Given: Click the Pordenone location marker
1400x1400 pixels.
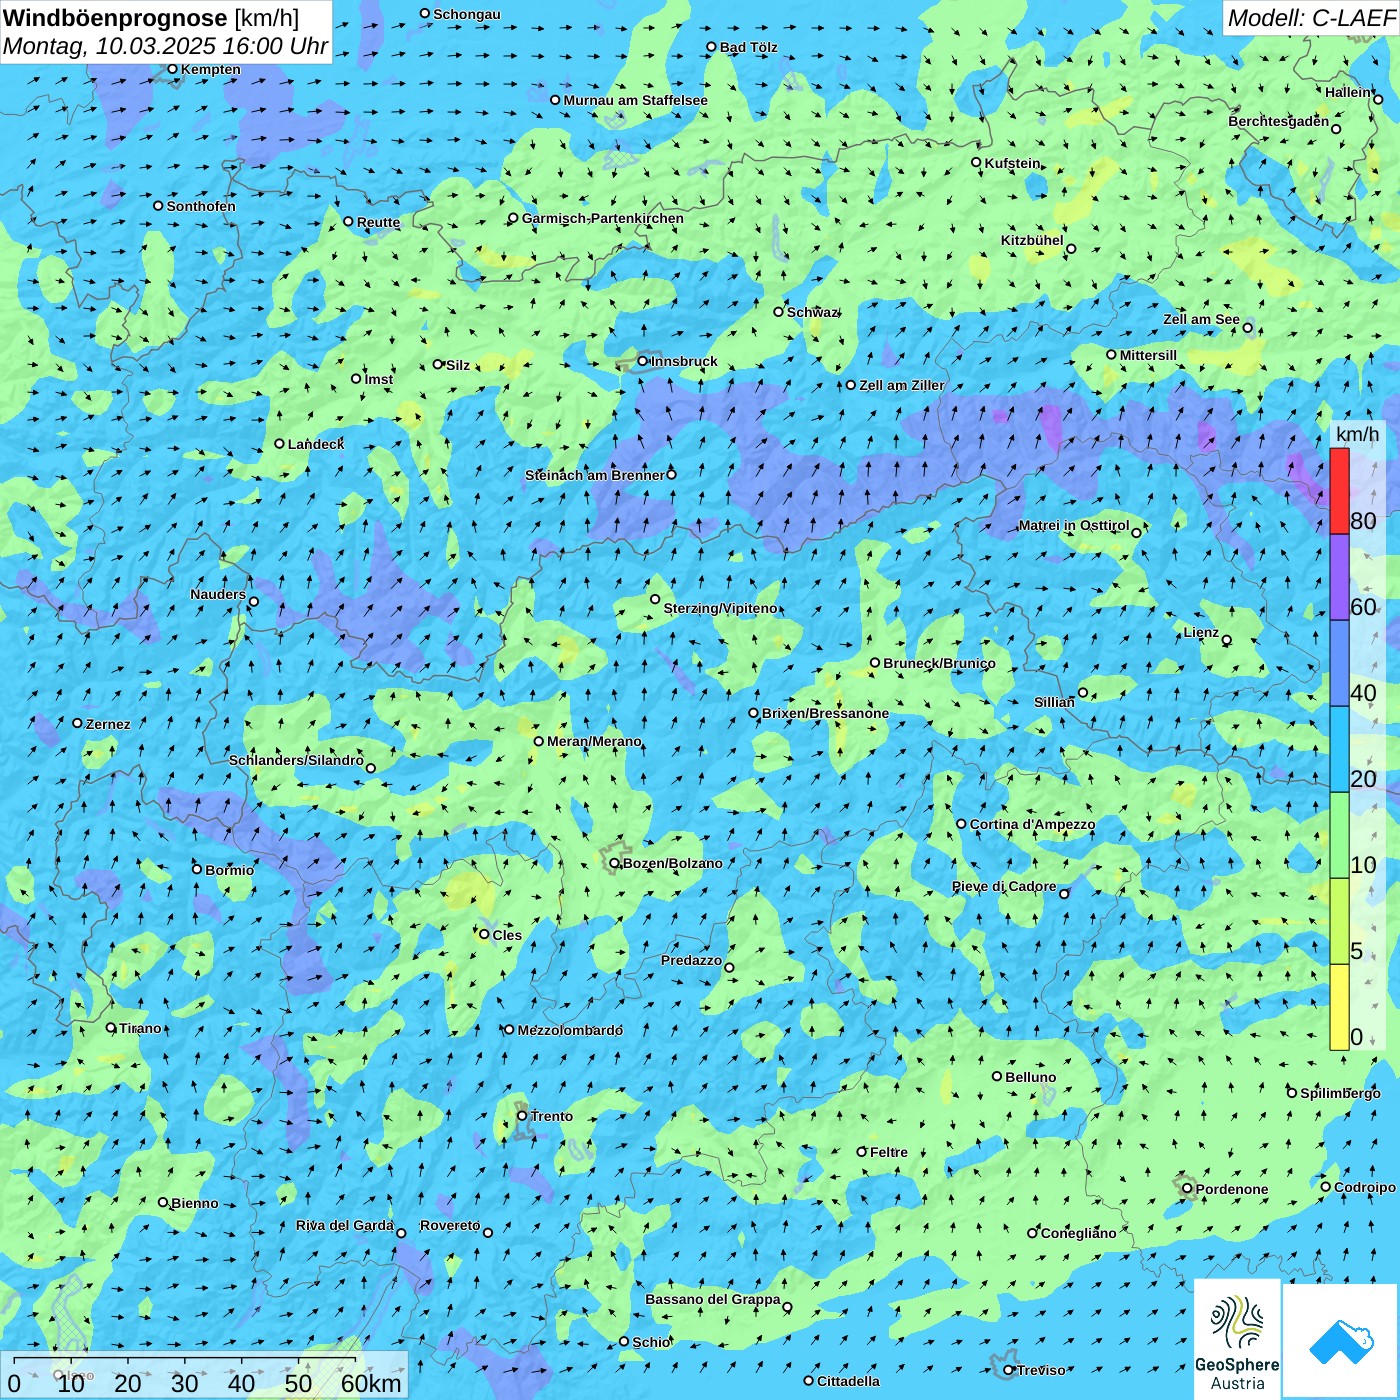Looking at the screenshot, I should [x=1187, y=1188].
